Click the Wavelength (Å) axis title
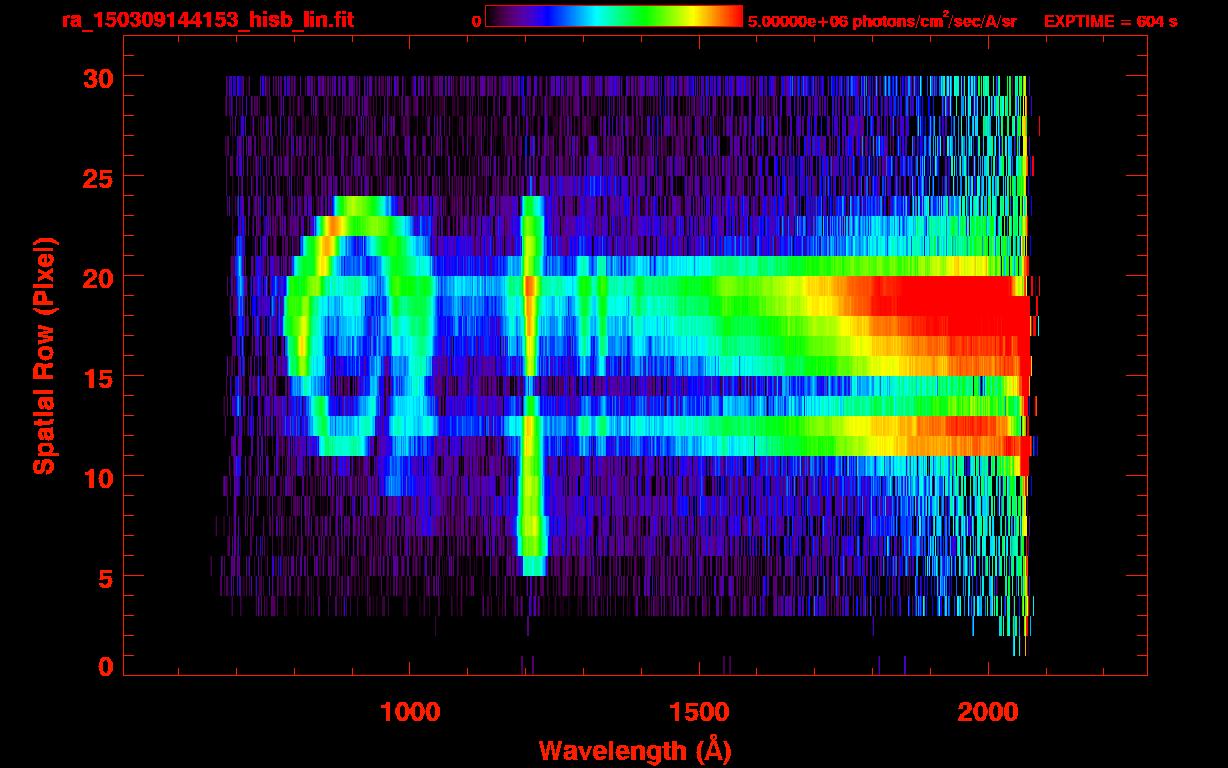 635,750
